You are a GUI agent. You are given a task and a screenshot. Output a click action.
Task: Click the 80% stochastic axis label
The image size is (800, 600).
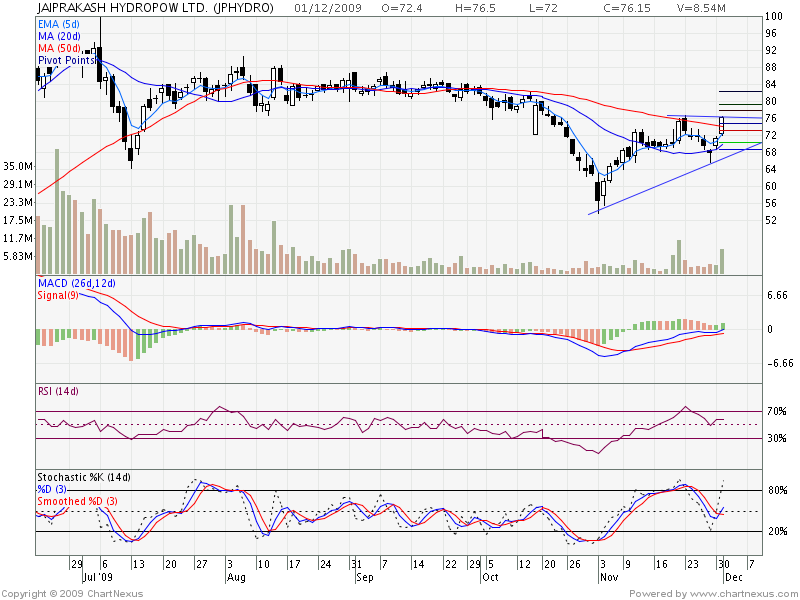click(778, 490)
